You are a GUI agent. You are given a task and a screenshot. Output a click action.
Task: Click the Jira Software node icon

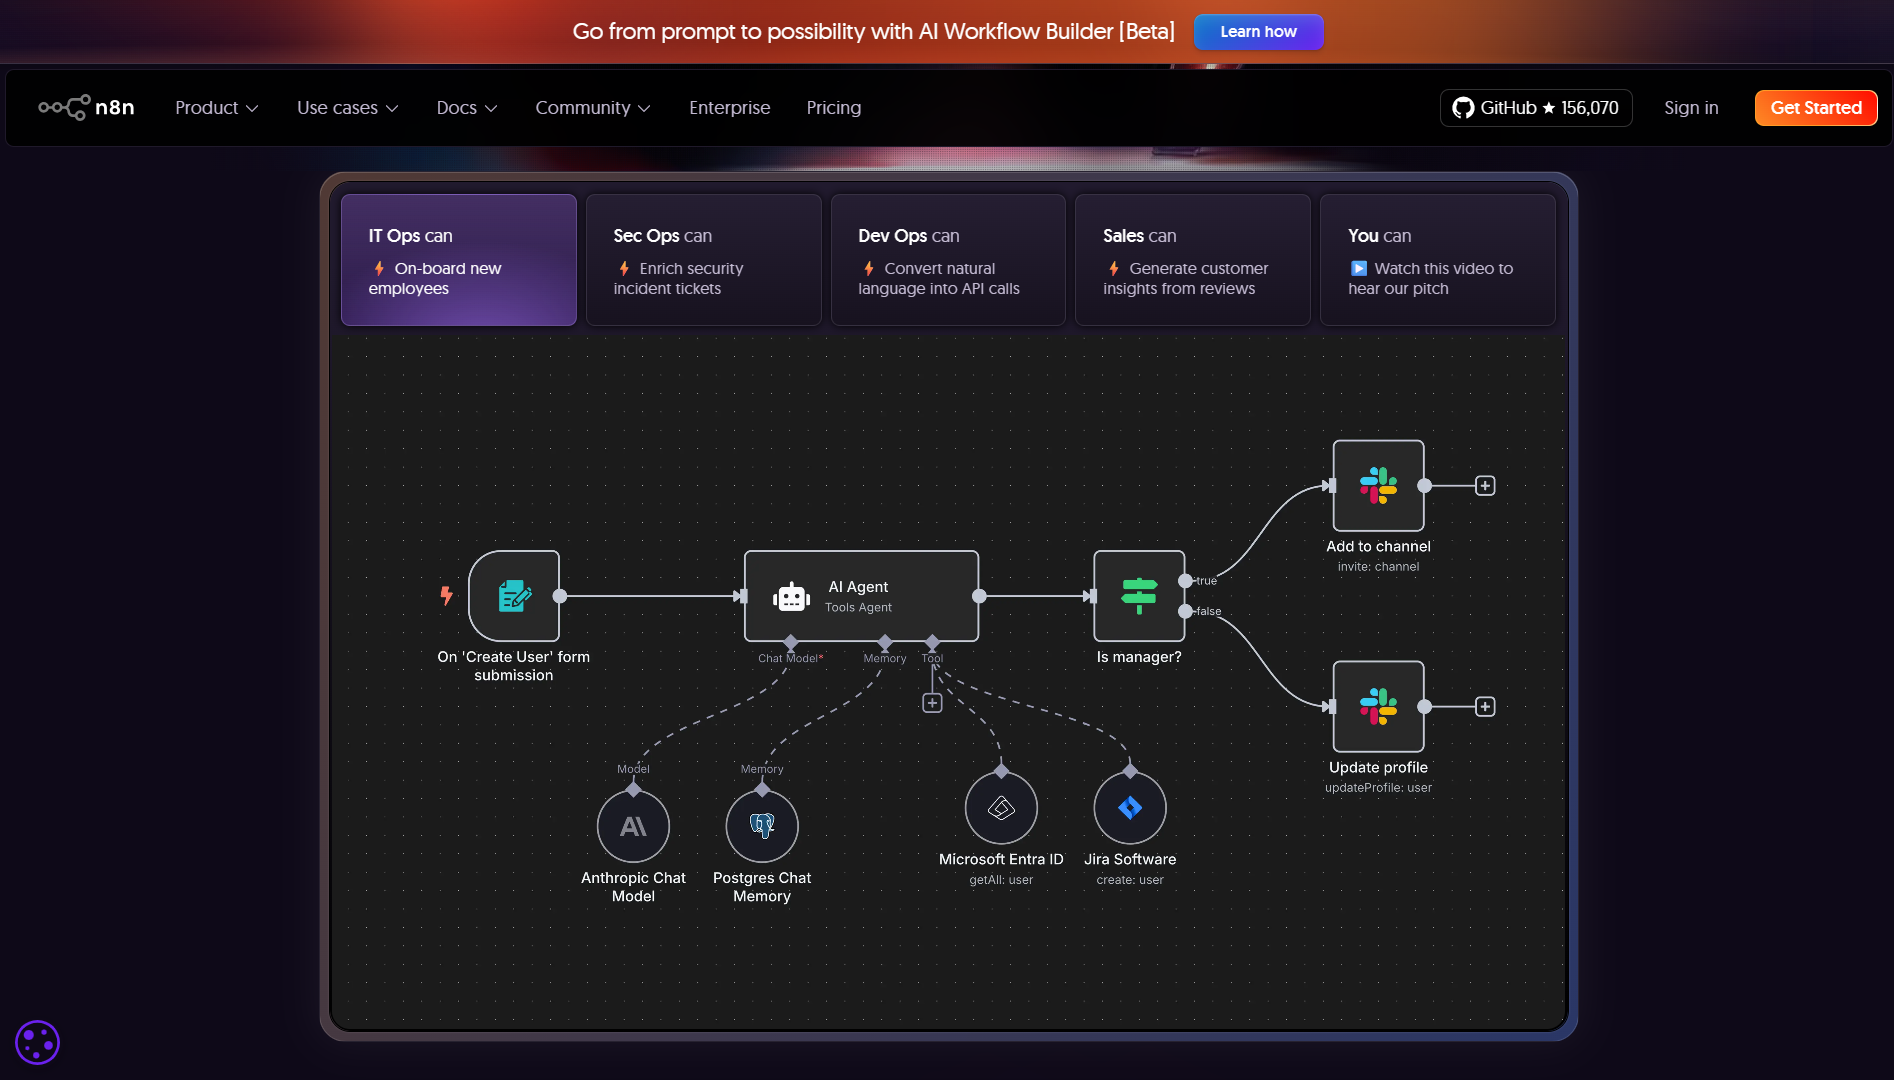pyautogui.click(x=1130, y=808)
